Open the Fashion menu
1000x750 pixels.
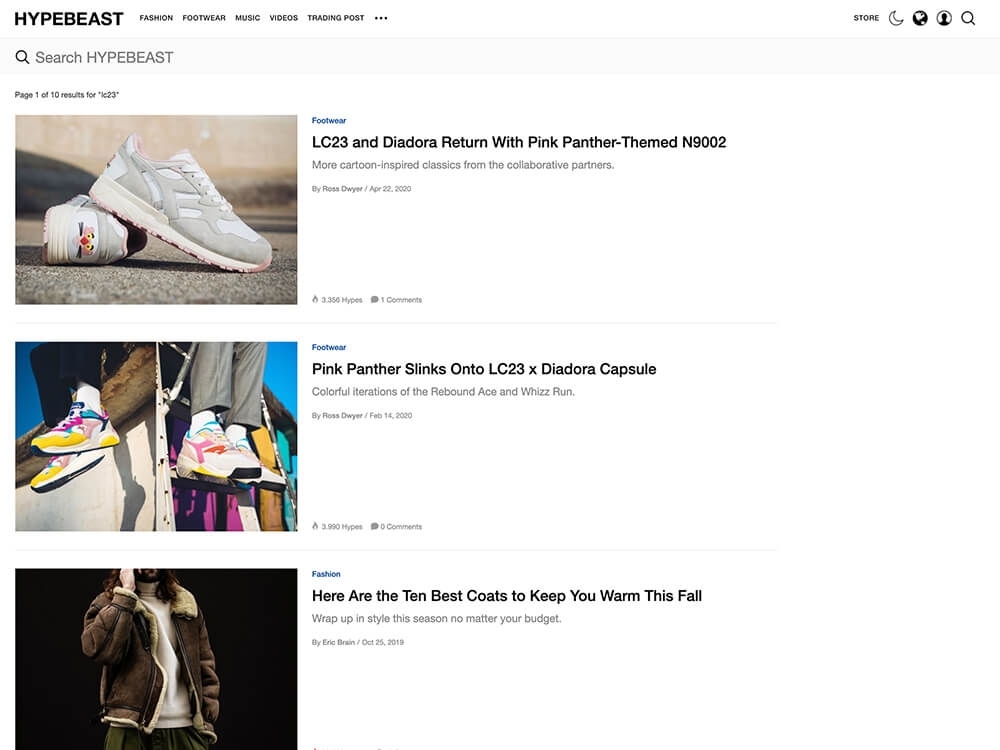(156, 18)
